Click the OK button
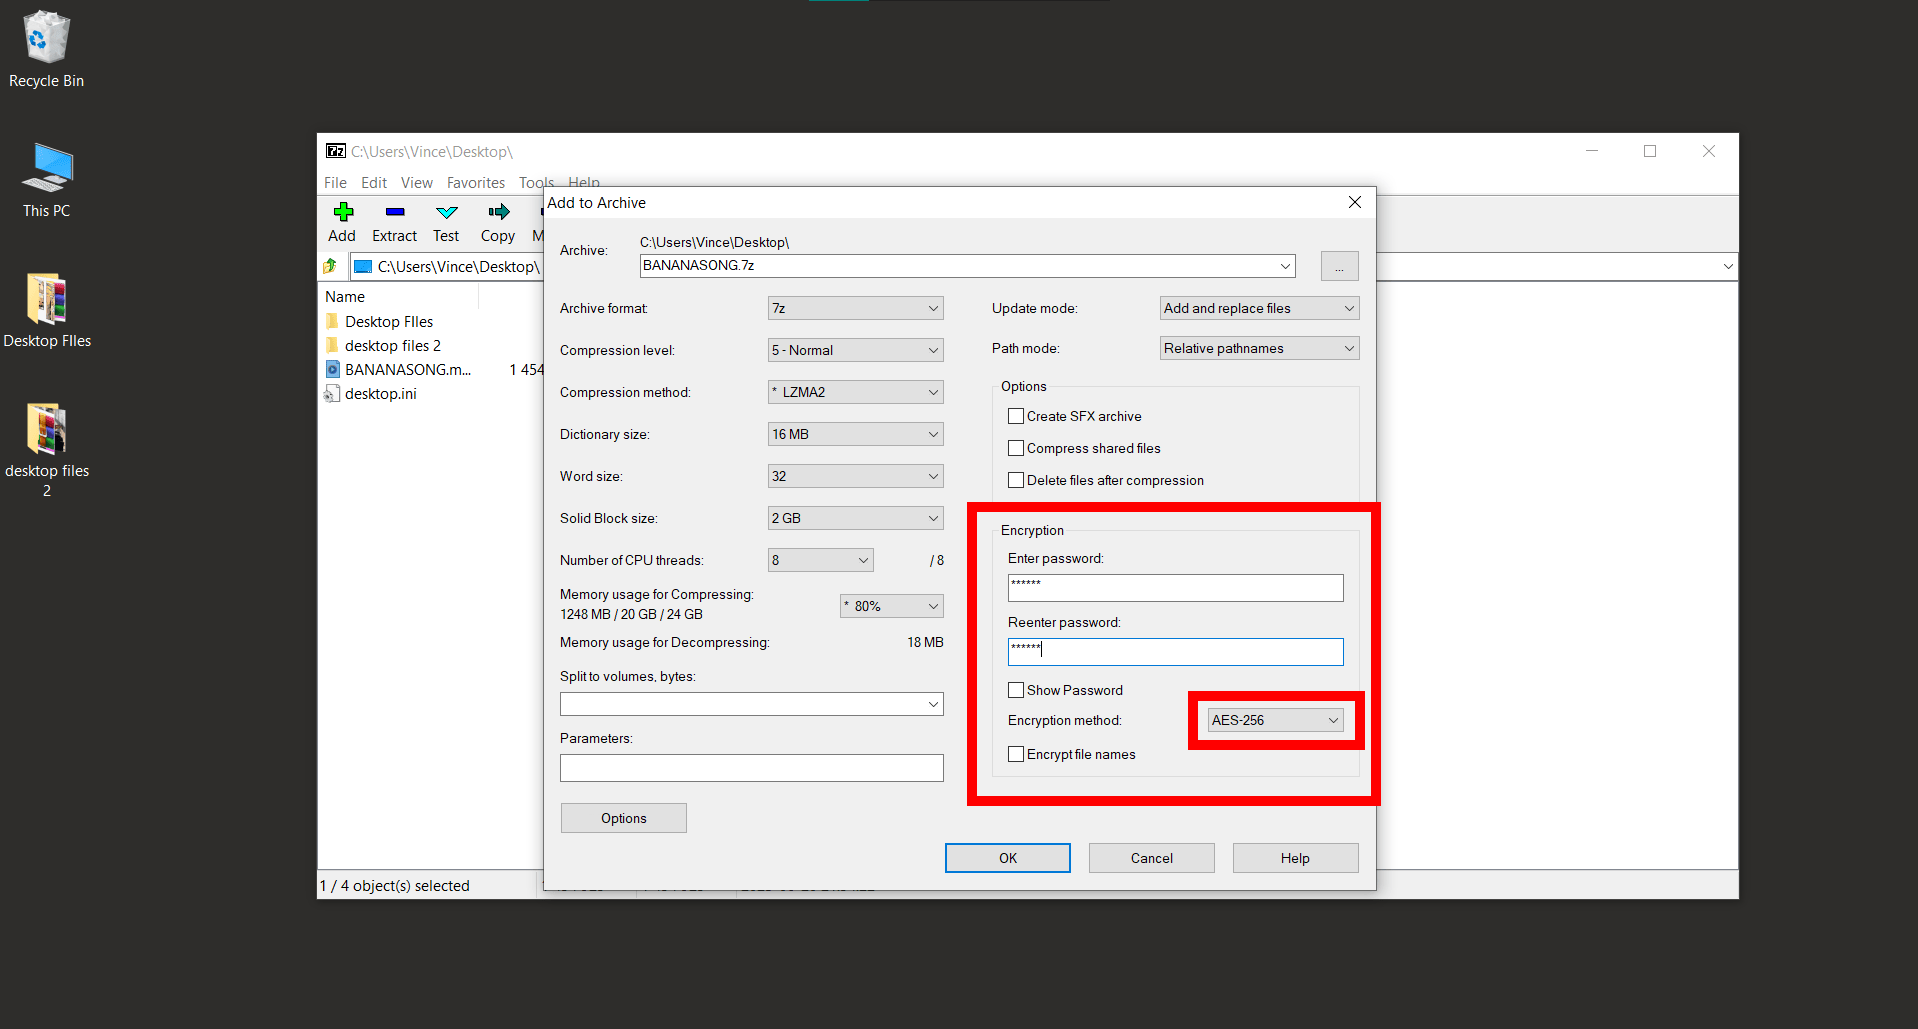 point(1007,858)
